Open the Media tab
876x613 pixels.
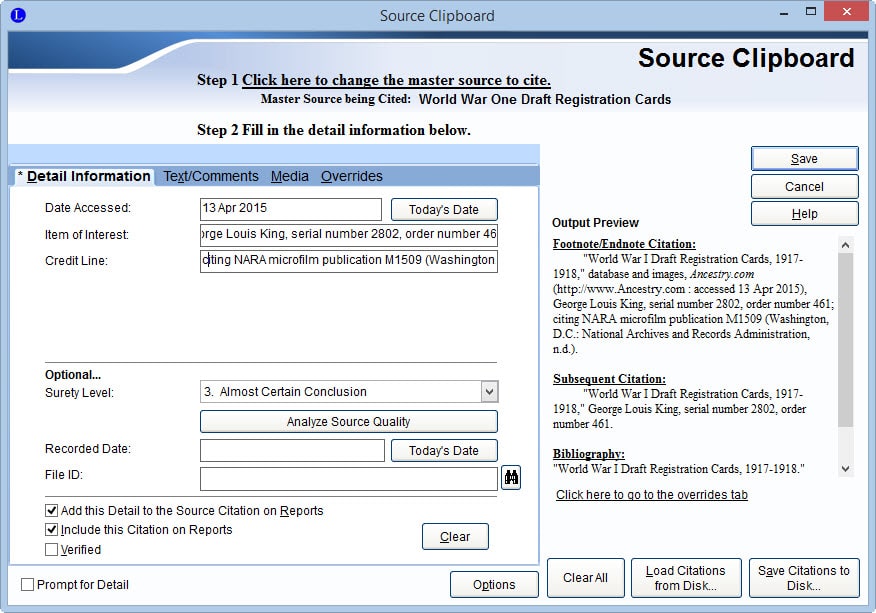coord(289,176)
